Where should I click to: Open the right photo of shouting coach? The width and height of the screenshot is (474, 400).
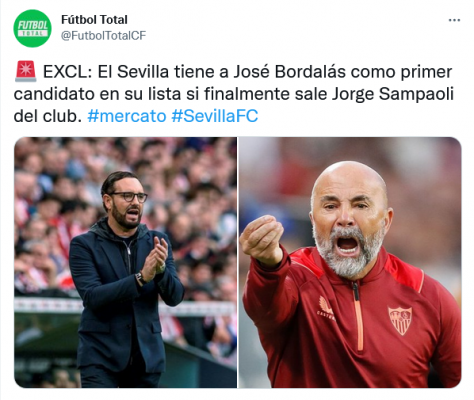[x=350, y=262]
